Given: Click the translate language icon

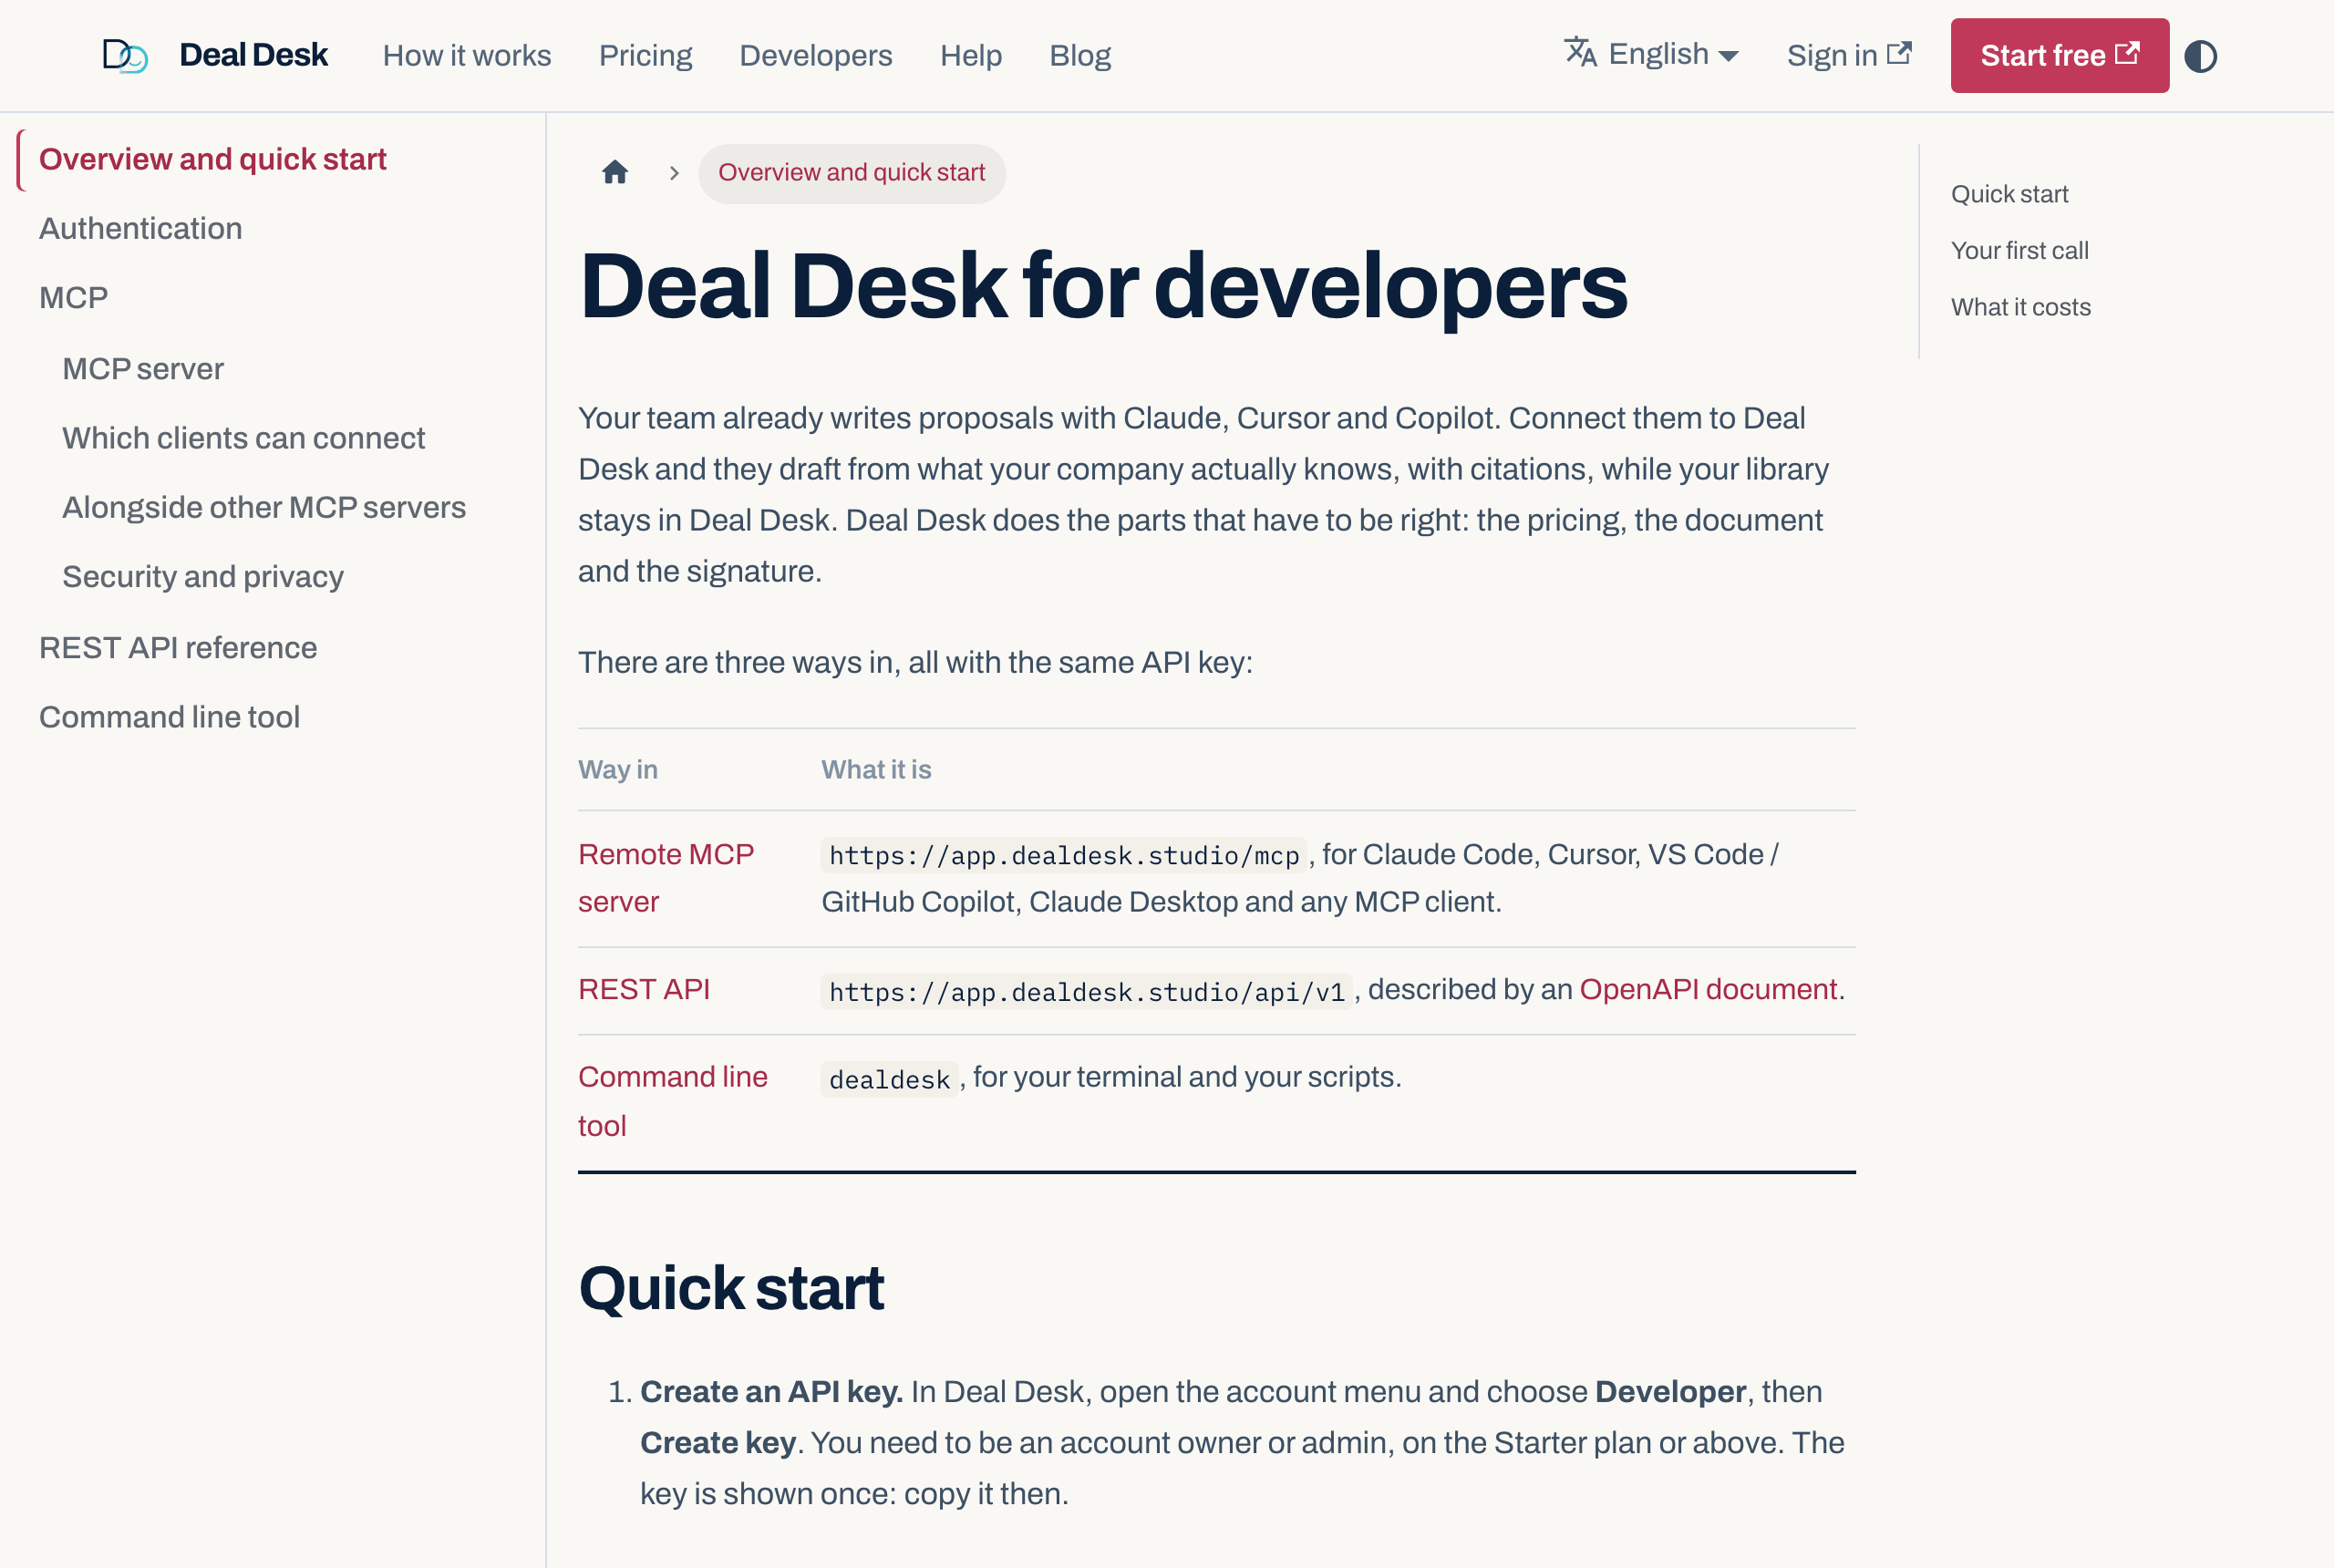Looking at the screenshot, I should 1580,52.
